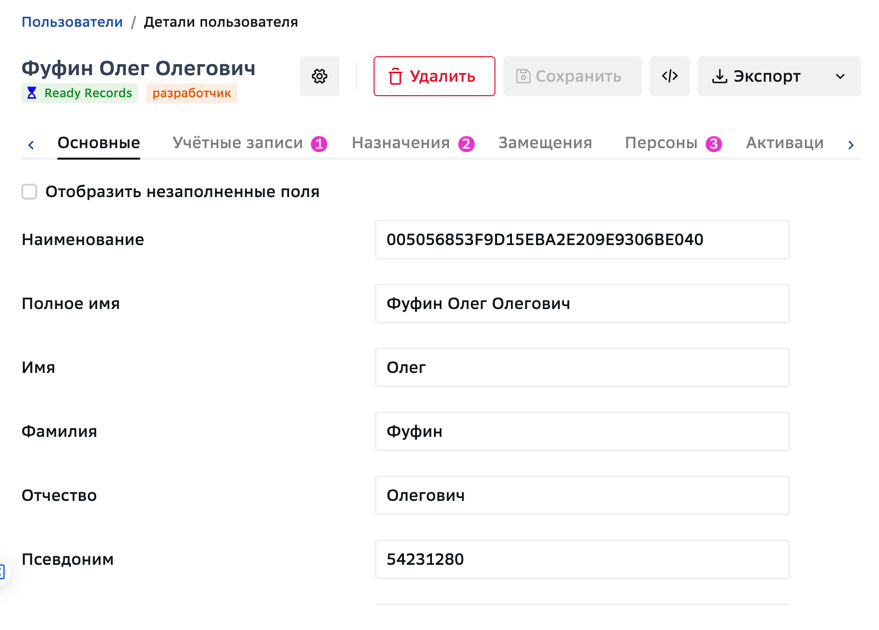
Task: Click the red Удалить button
Action: [434, 76]
